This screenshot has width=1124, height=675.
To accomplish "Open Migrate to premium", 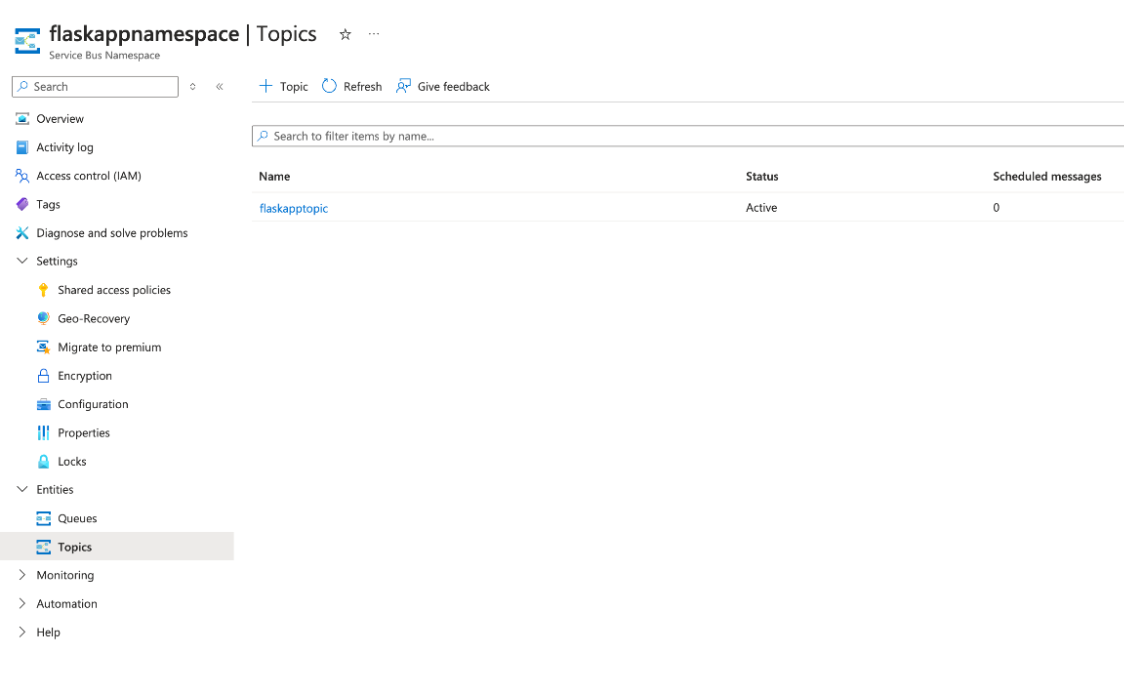I will (110, 347).
